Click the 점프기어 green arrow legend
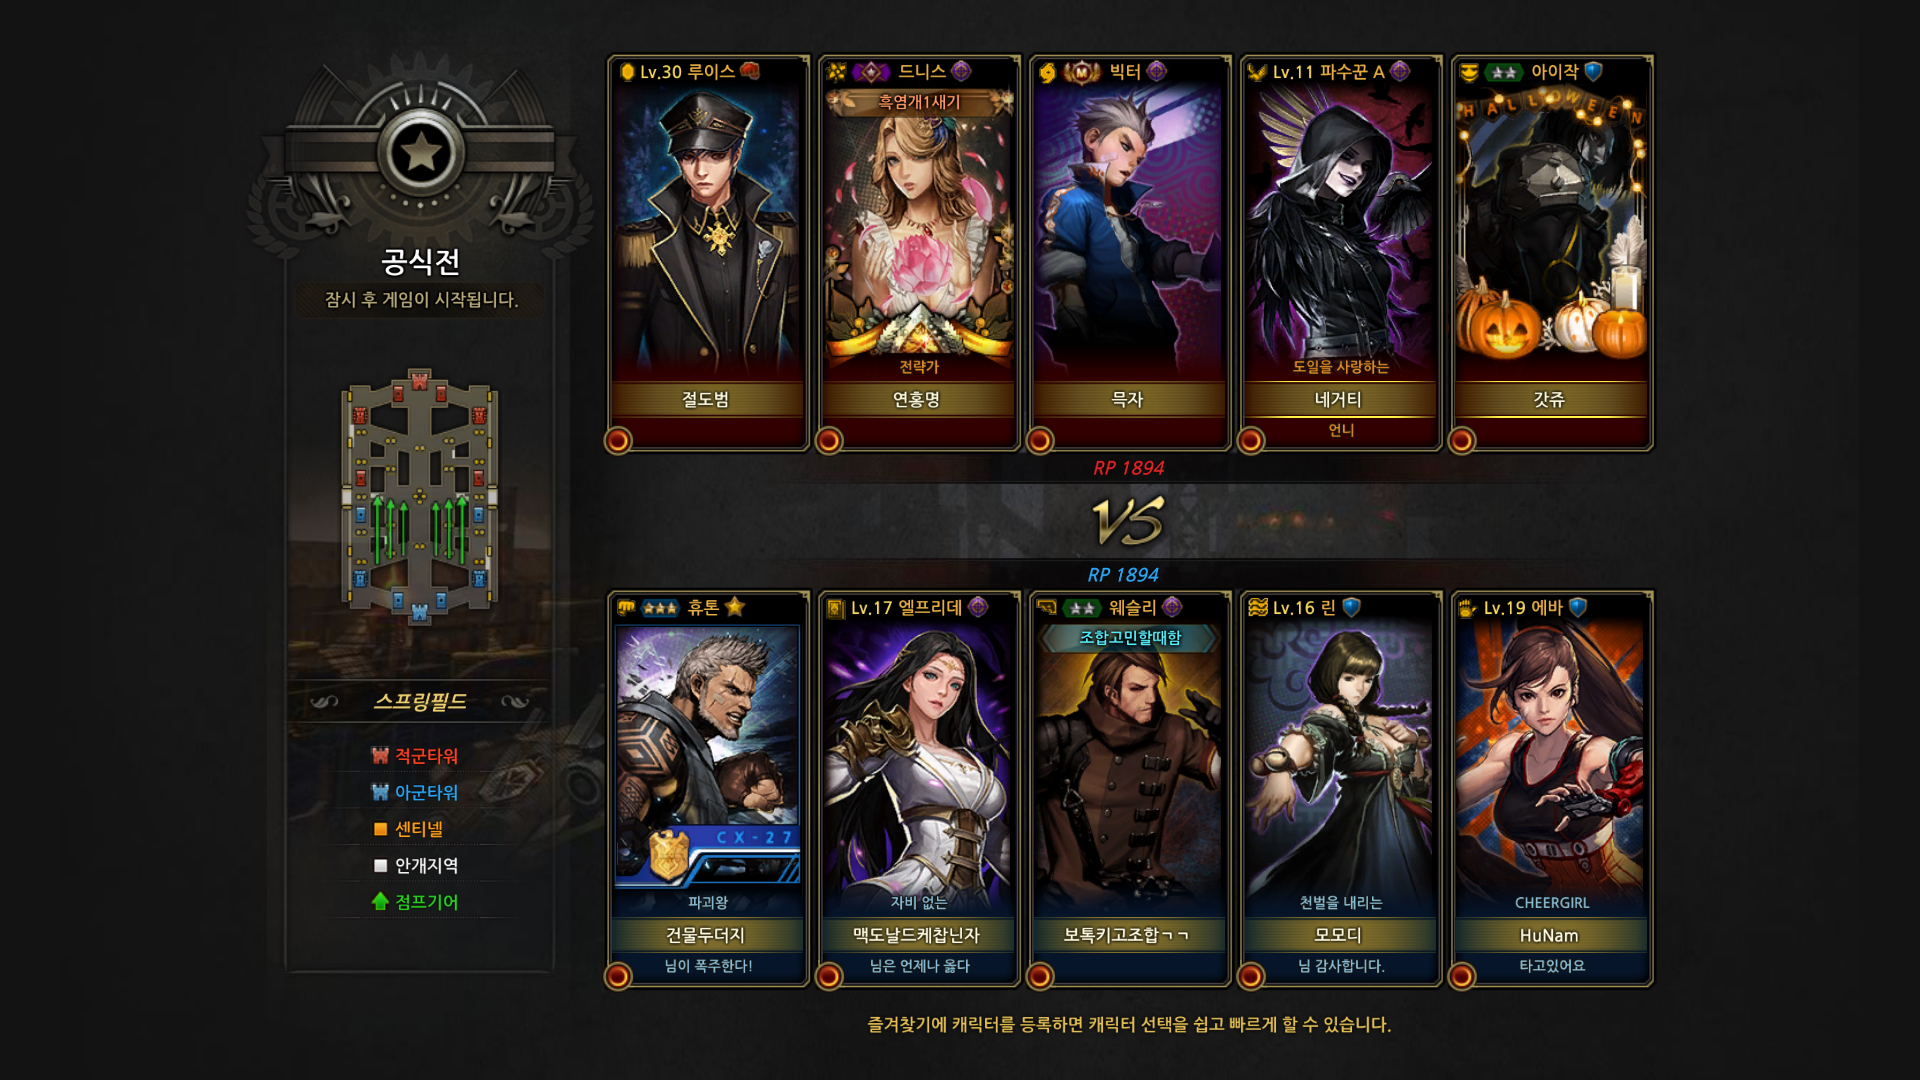 380,901
